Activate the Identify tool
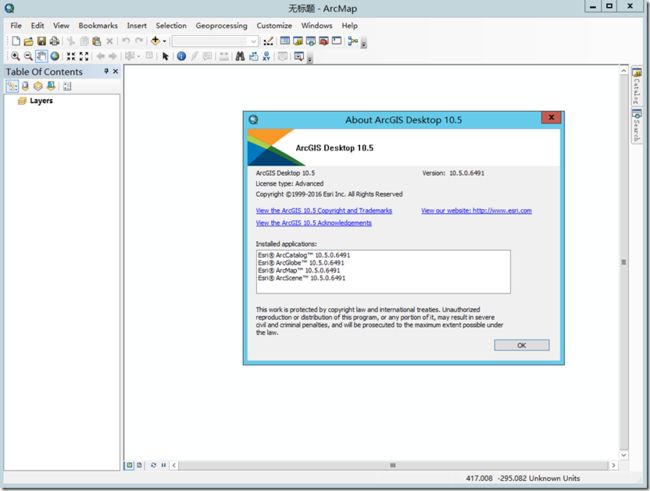 click(x=181, y=56)
